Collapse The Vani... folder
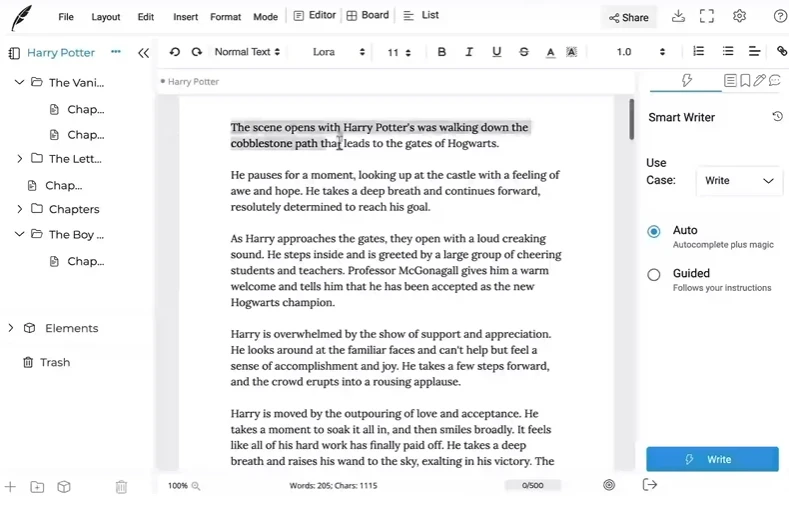The height and width of the screenshot is (520, 789). click(19, 82)
